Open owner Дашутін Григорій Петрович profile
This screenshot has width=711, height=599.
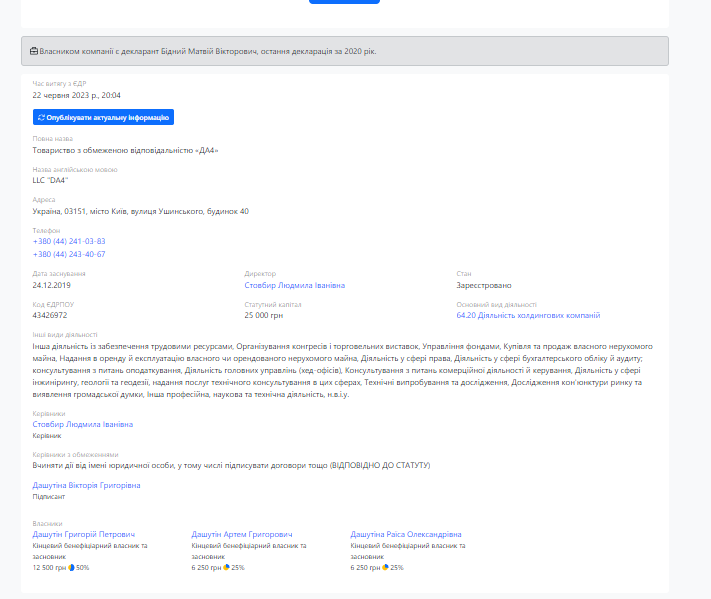click(x=83, y=534)
